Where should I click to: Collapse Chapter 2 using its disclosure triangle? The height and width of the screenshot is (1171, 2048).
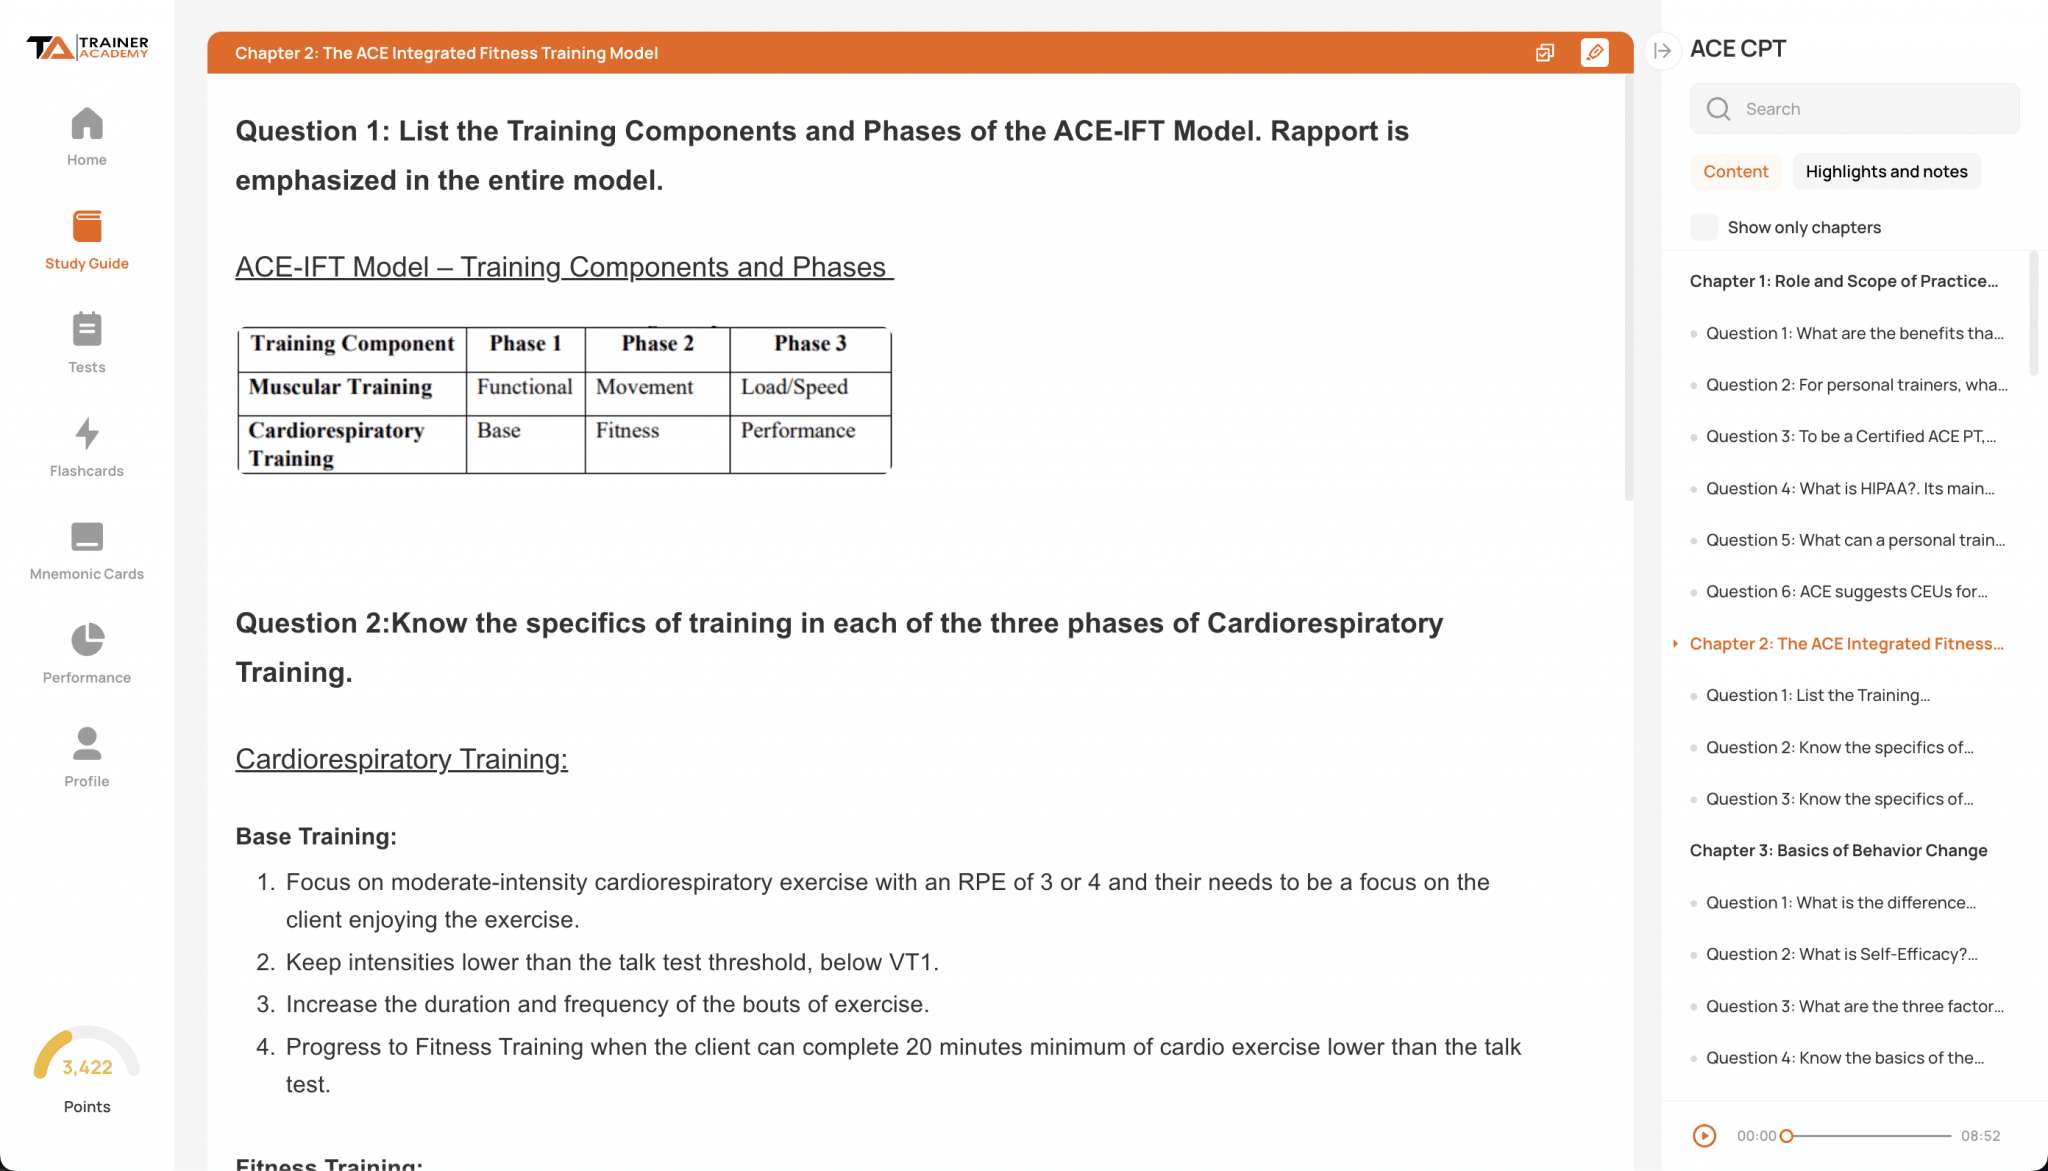coord(1676,644)
